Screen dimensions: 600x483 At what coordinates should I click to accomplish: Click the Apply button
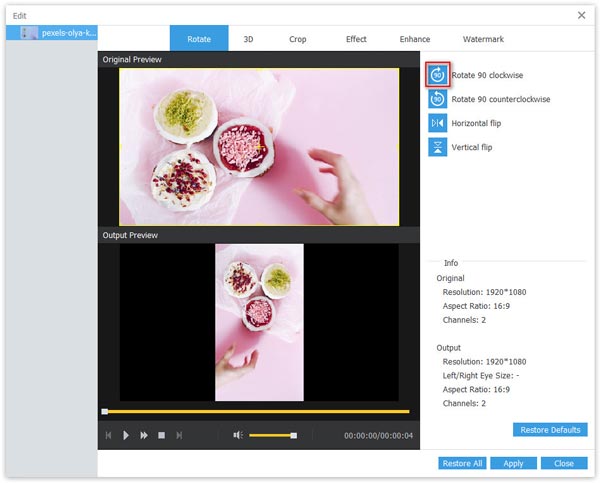click(x=513, y=463)
